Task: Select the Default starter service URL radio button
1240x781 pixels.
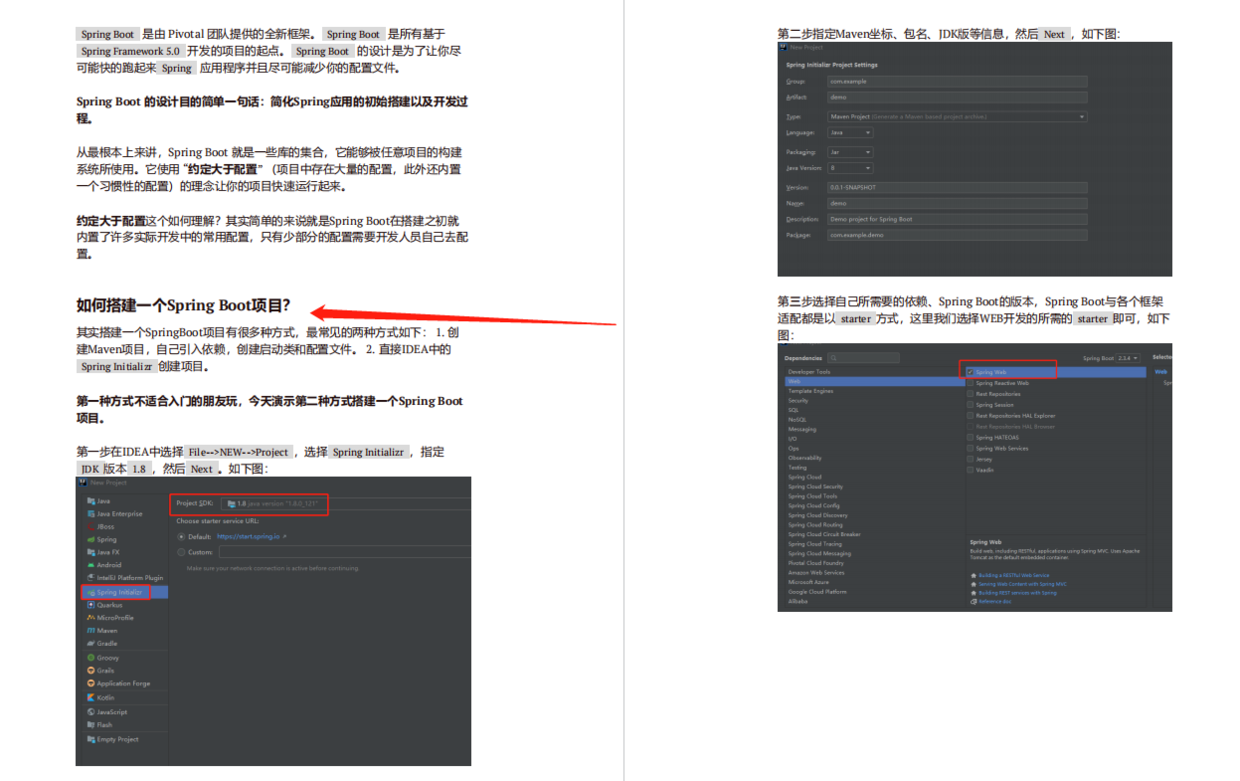Action: (181, 536)
